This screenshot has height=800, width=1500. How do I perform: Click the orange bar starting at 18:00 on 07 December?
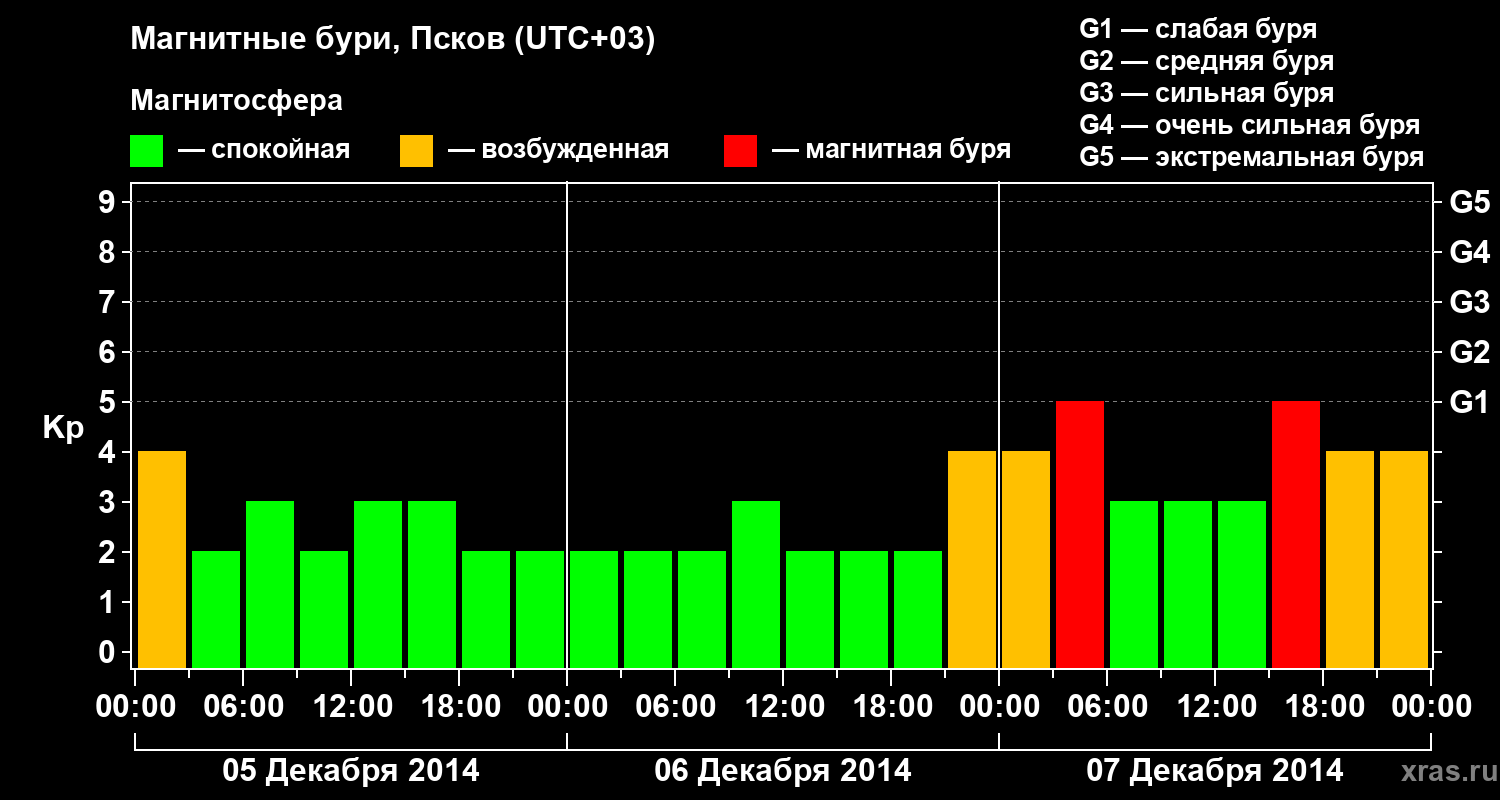click(1350, 559)
